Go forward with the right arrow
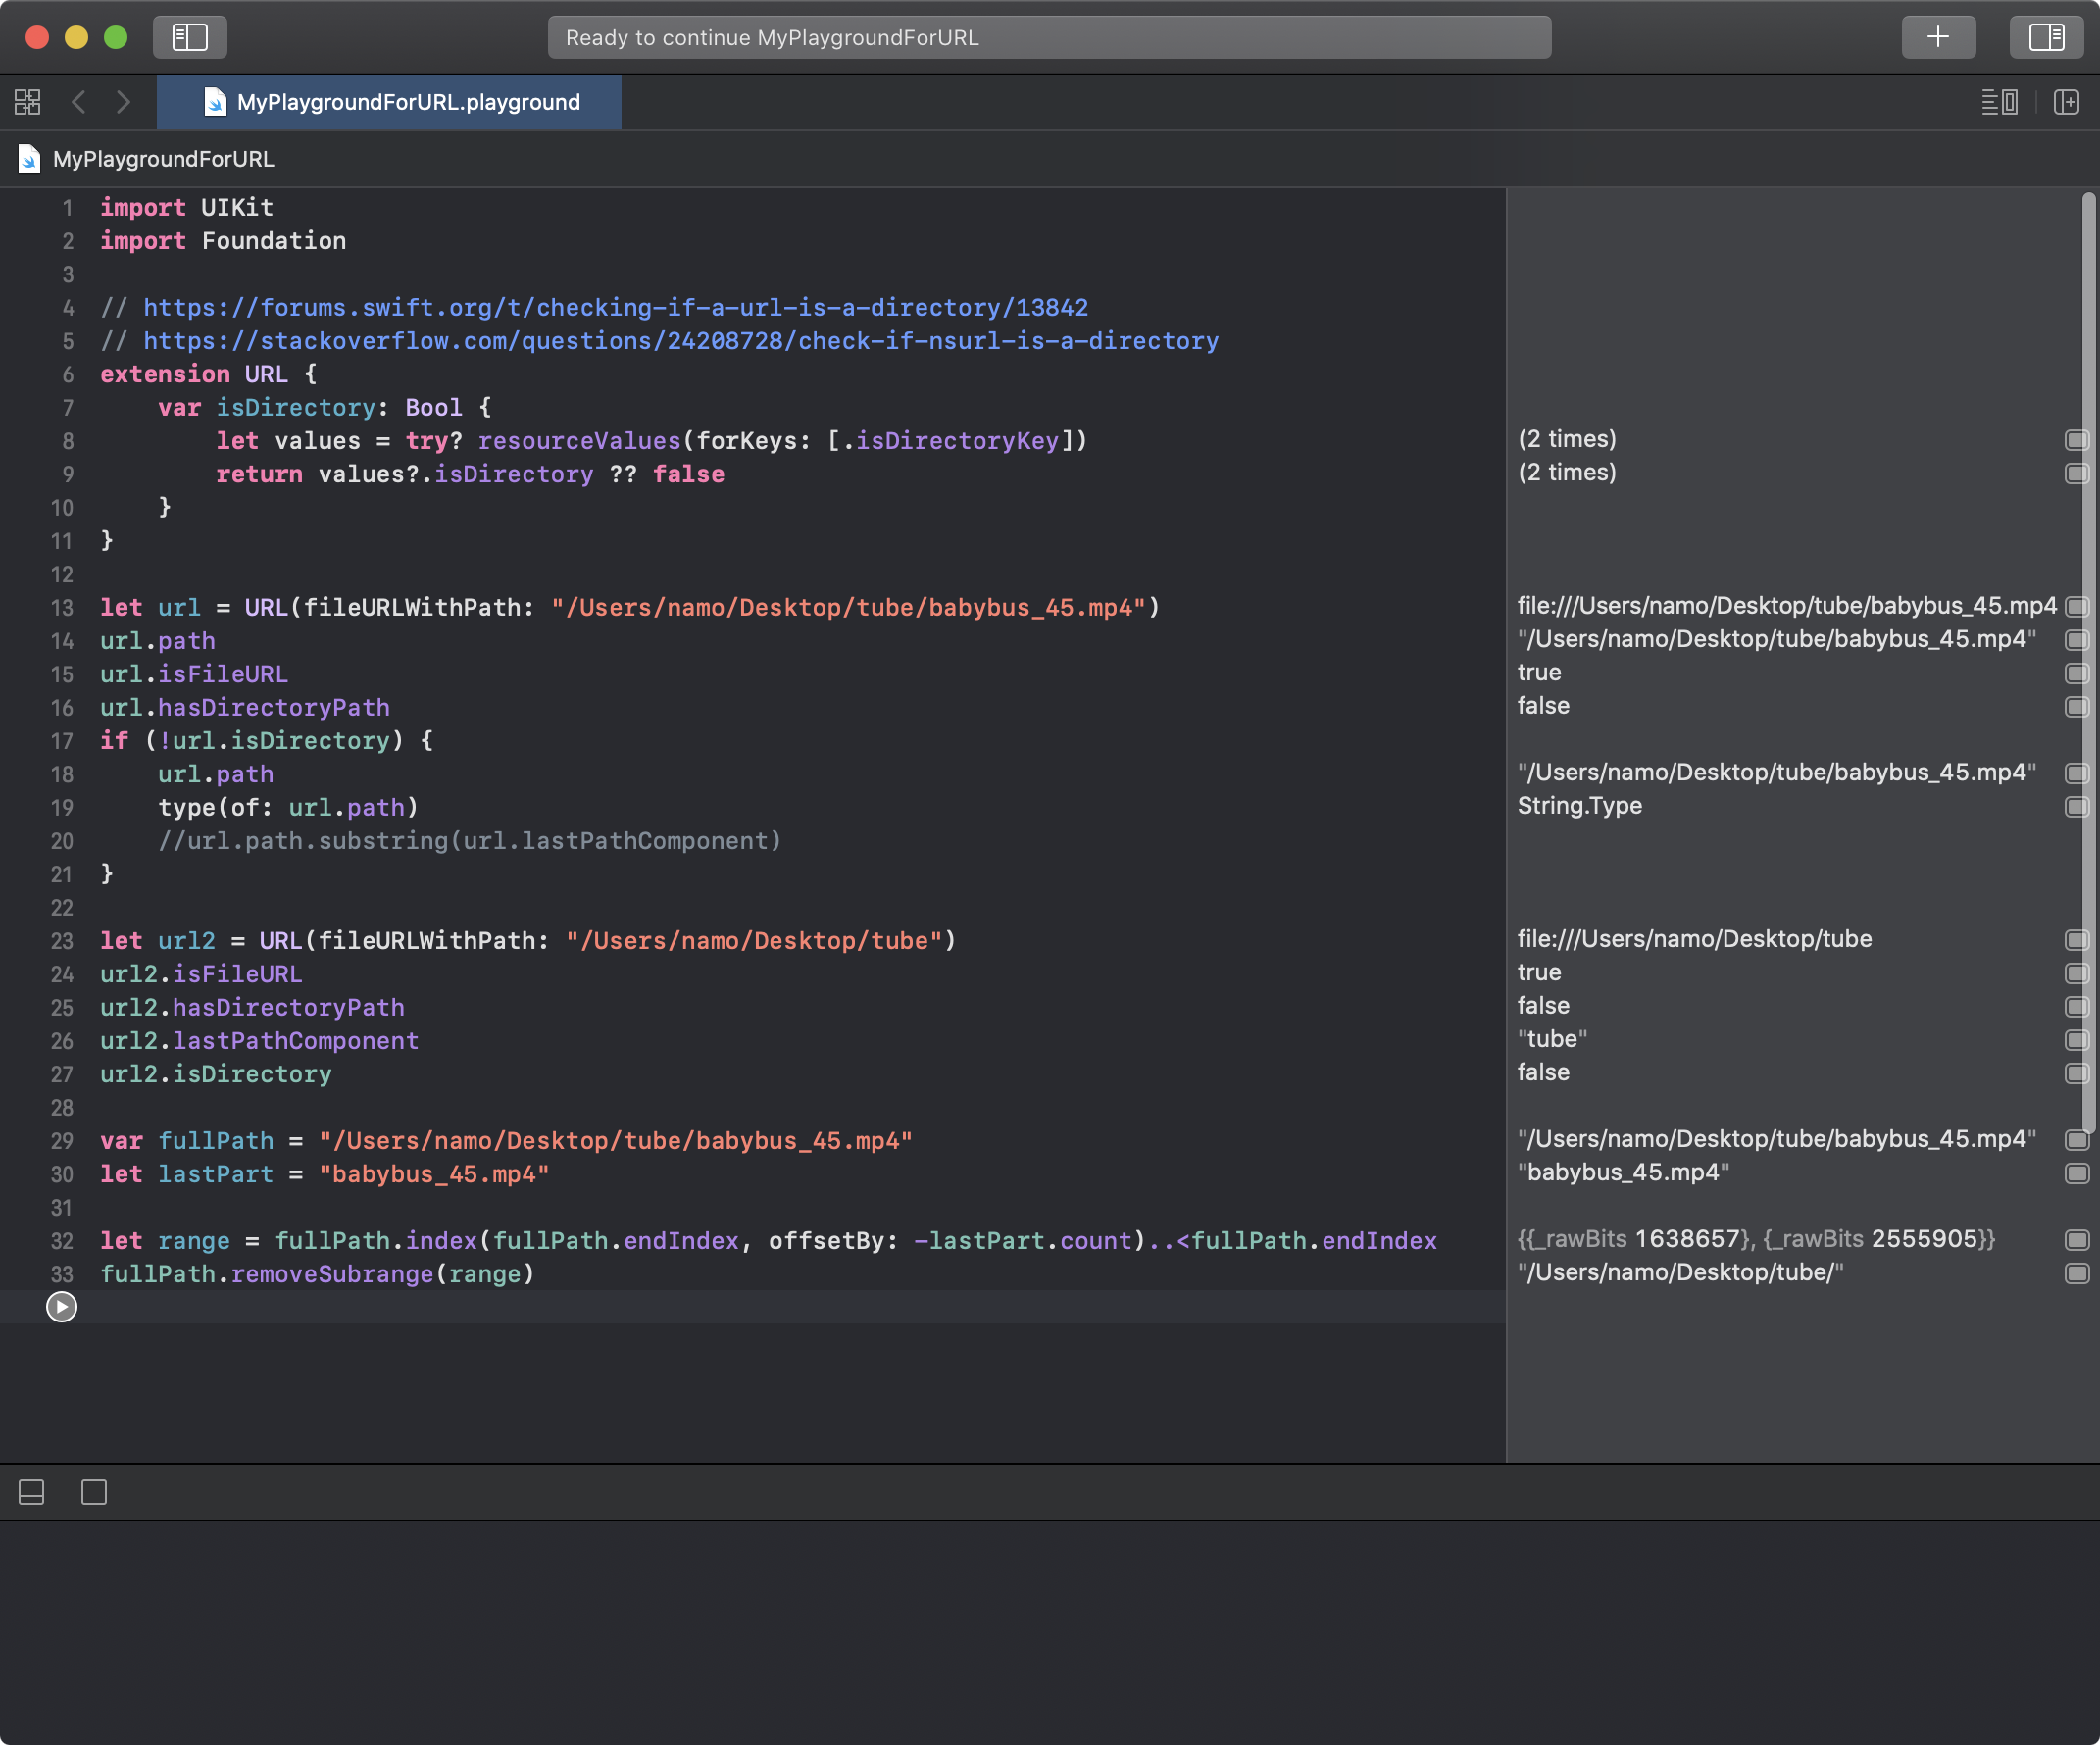This screenshot has height=1745, width=2100. tap(123, 102)
